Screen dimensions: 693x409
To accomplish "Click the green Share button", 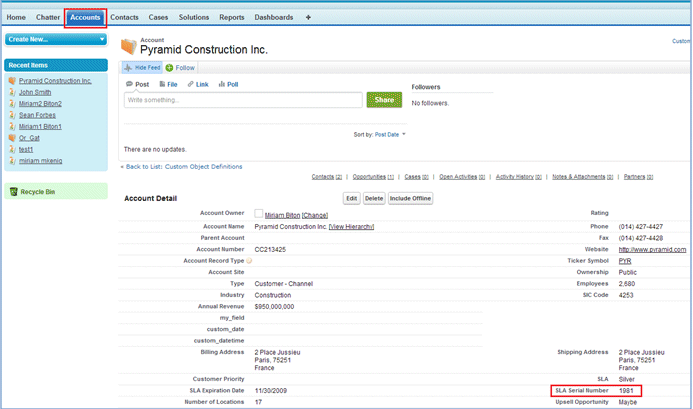I will [384, 100].
